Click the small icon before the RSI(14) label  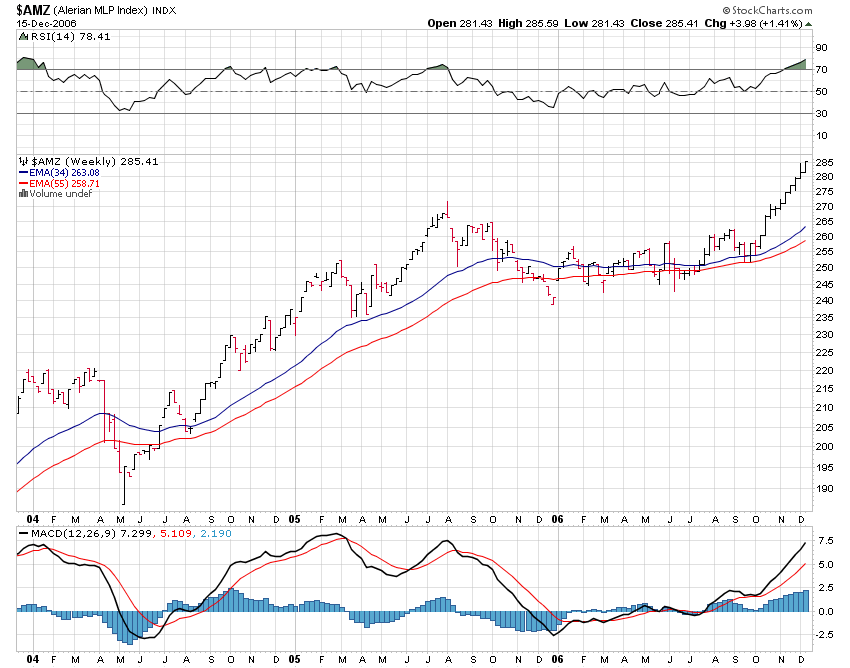[x=23, y=36]
